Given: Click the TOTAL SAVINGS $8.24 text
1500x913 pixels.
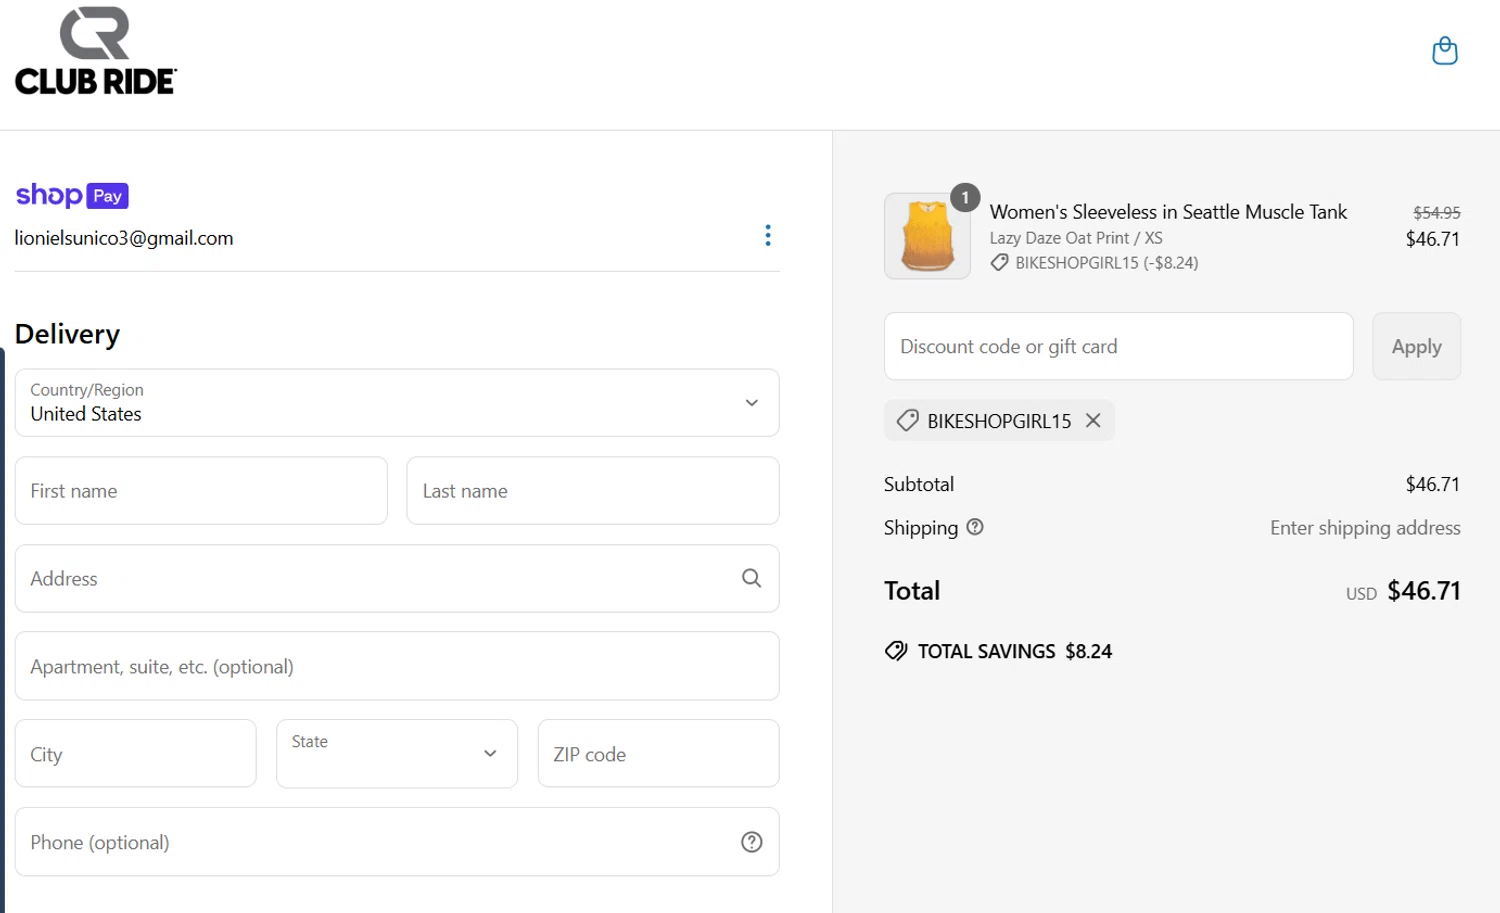Looking at the screenshot, I should 1015,651.
